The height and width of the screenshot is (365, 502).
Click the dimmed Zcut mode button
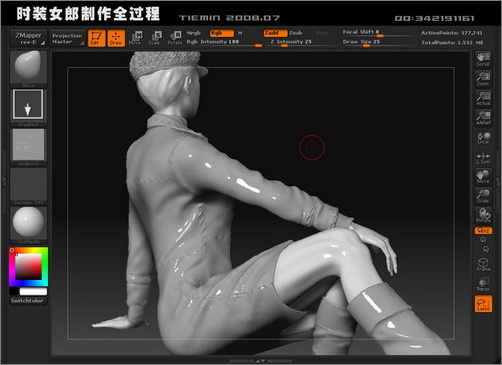(x=322, y=33)
